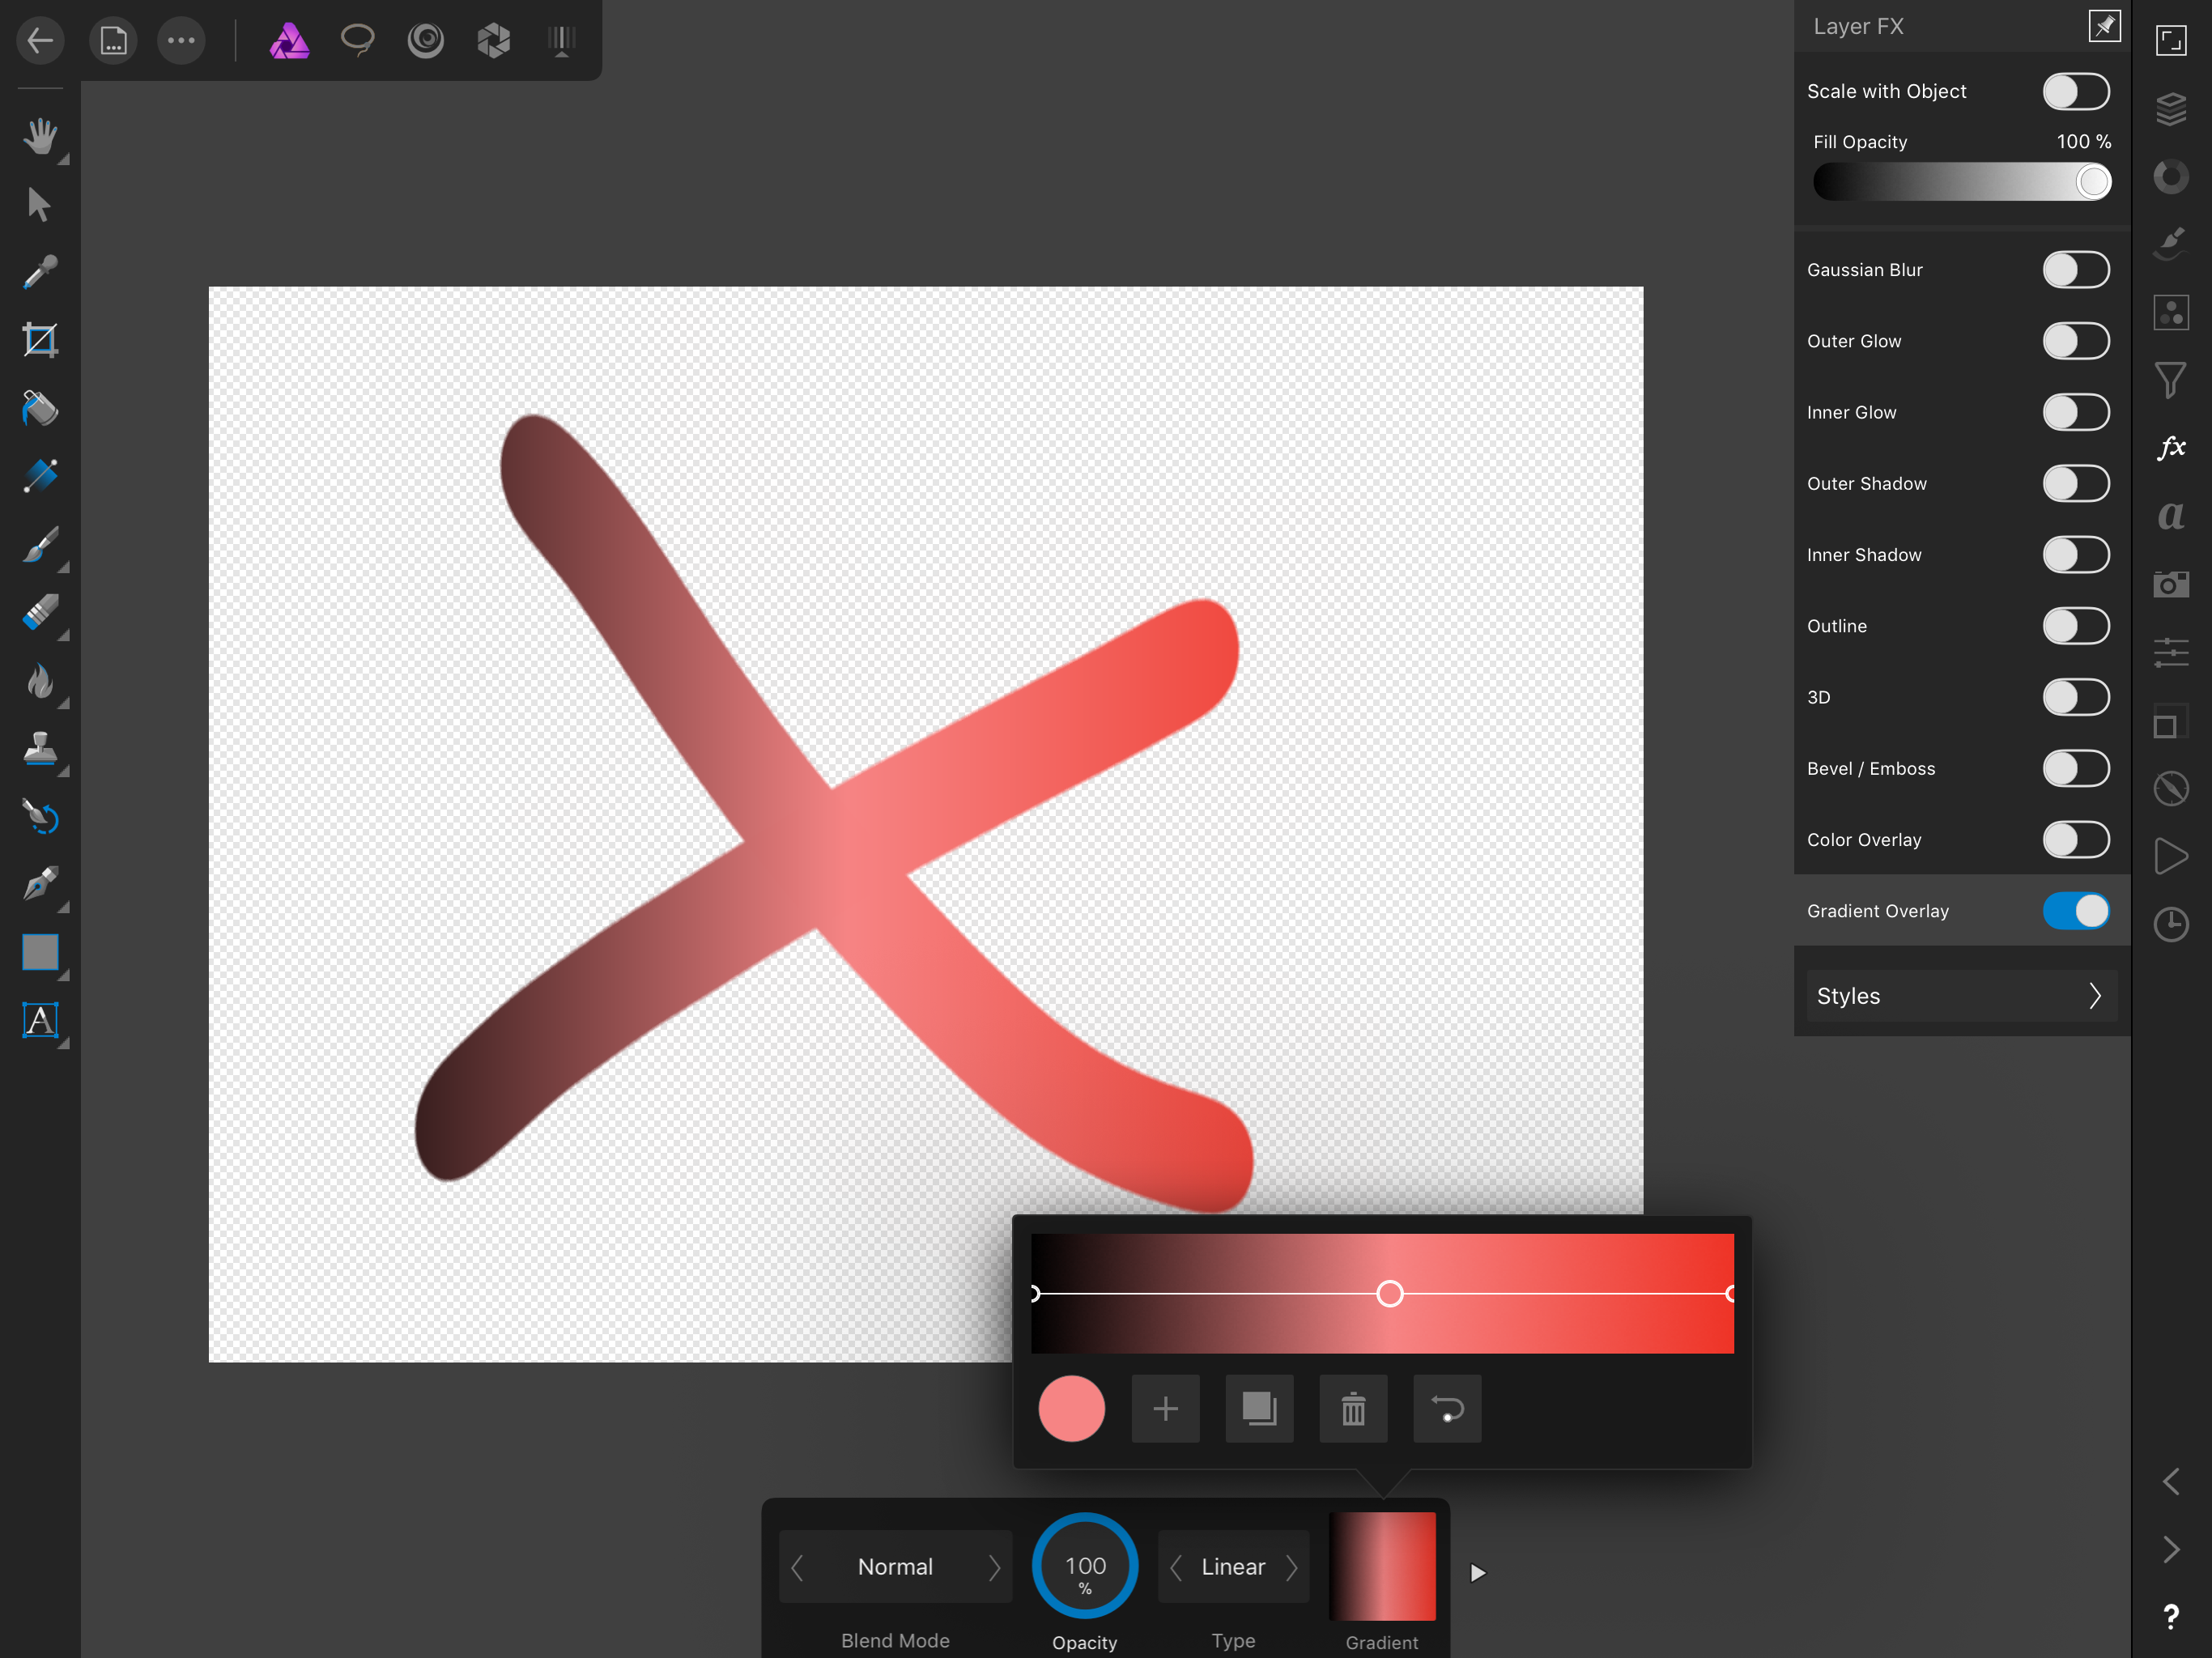Select the middle gradient stop handle
Image resolution: width=2212 pixels, height=1658 pixels.
tap(1389, 1294)
